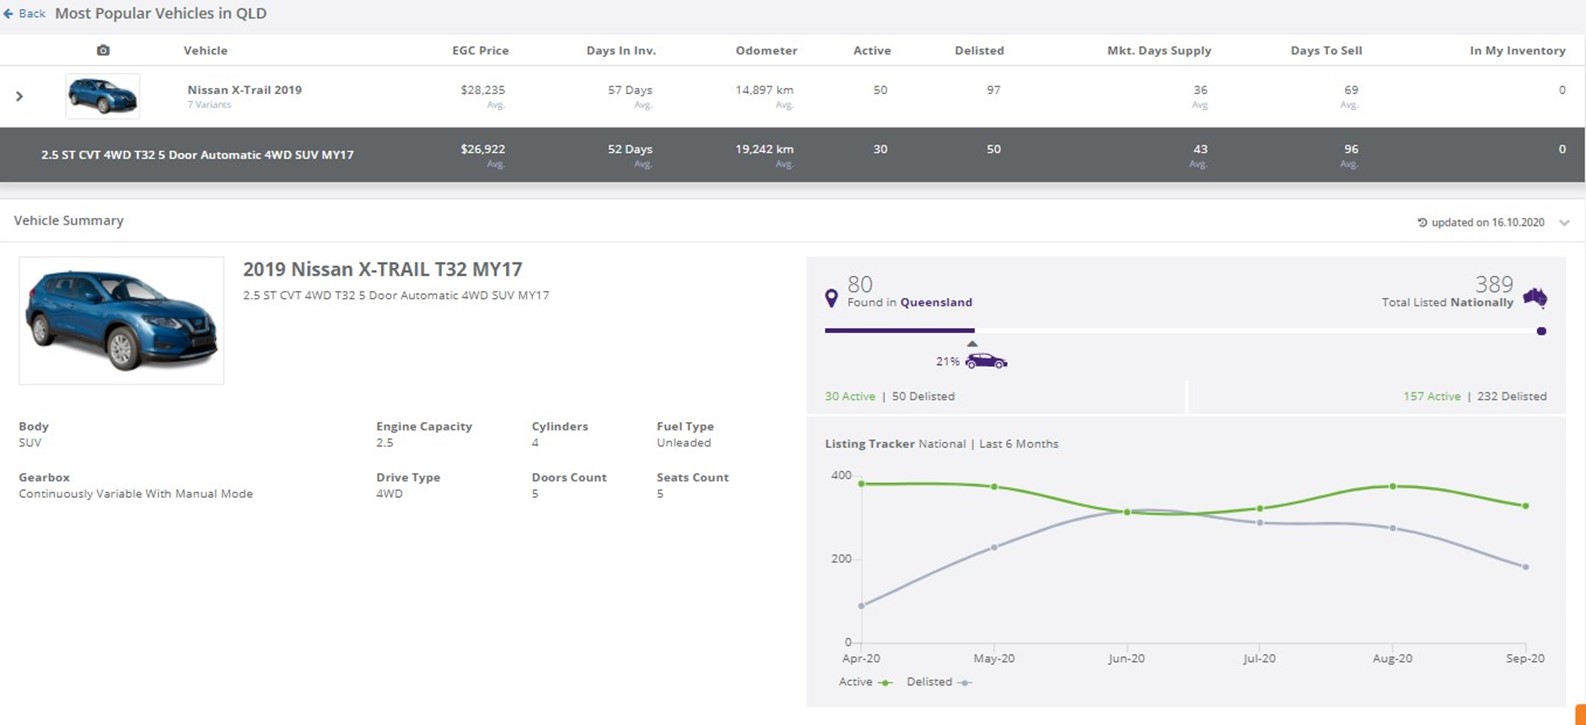Viewport: 1586px width, 725px height.
Task: Toggle the Active series in chart legend
Action: pos(865,682)
